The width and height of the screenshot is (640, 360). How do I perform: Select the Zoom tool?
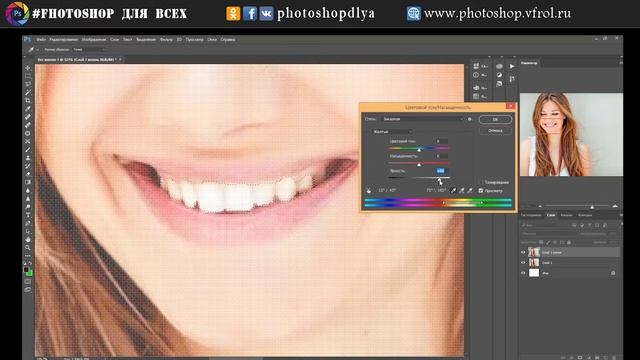[x=28, y=247]
